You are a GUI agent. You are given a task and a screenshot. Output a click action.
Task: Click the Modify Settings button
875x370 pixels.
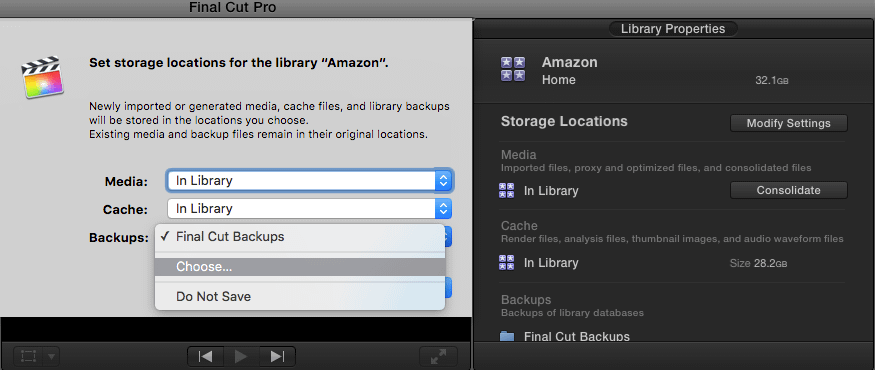789,123
